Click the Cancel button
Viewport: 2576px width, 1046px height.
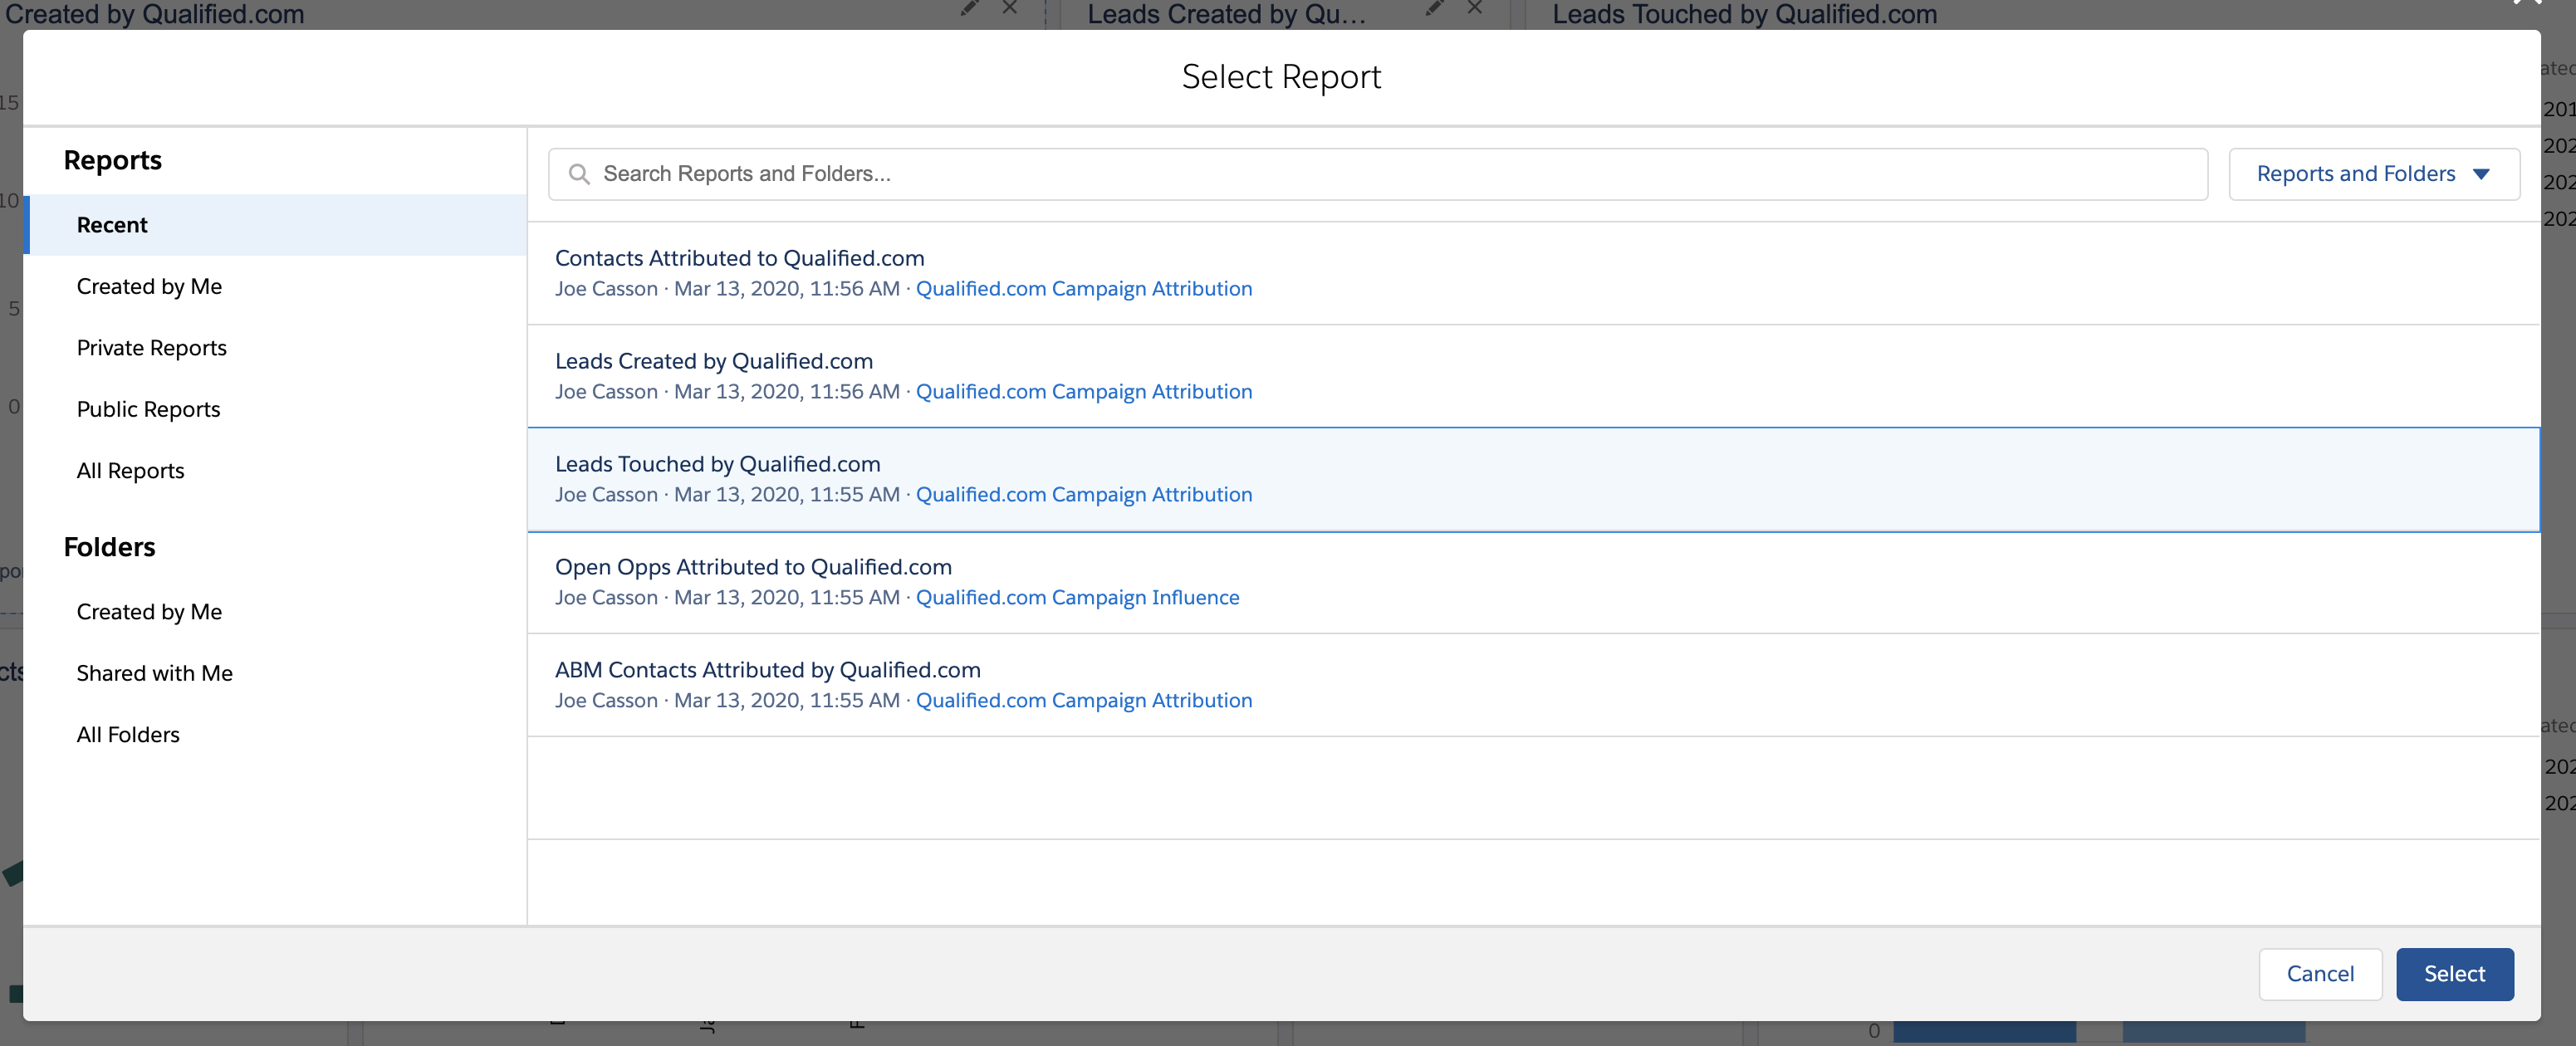point(2320,974)
